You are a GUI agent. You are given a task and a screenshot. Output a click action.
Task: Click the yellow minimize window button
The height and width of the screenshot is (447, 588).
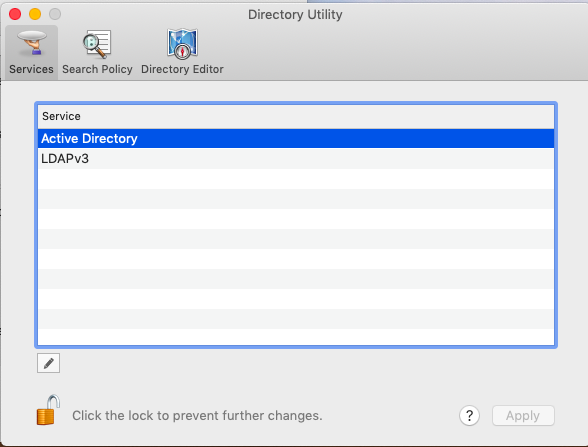point(35,14)
